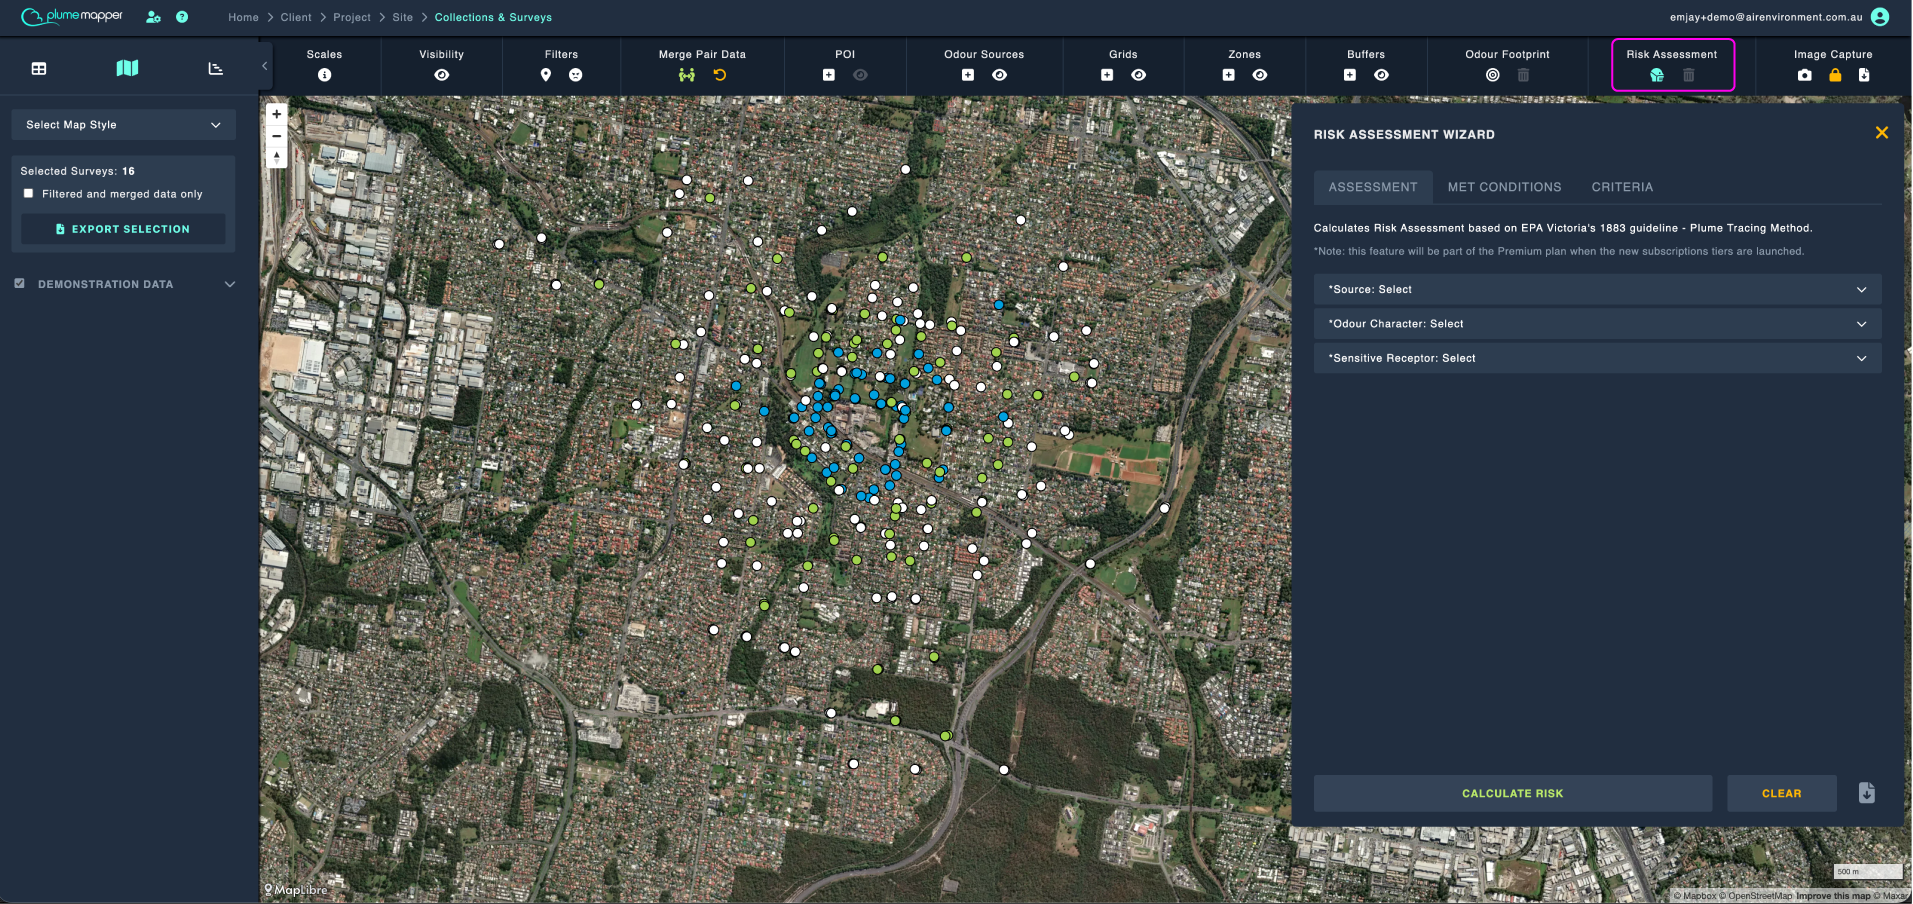The width and height of the screenshot is (1913, 904).
Task: Enable Filtered and merged data only checkbox
Action: click(28, 194)
